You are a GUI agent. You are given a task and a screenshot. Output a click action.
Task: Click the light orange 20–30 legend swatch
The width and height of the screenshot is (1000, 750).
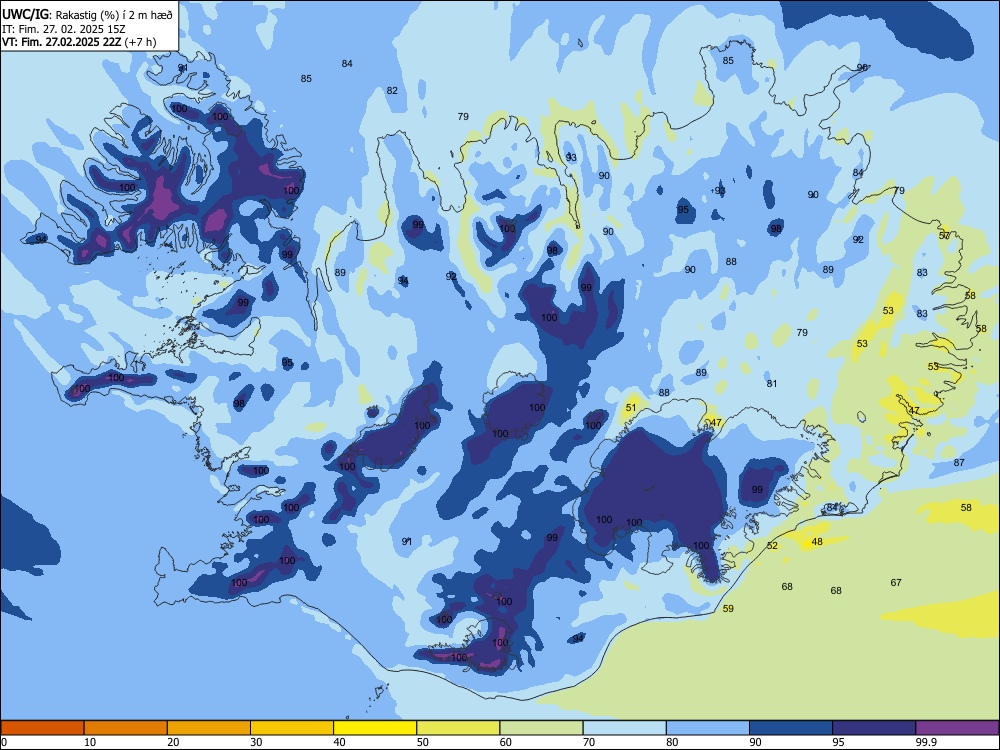tap(209, 728)
